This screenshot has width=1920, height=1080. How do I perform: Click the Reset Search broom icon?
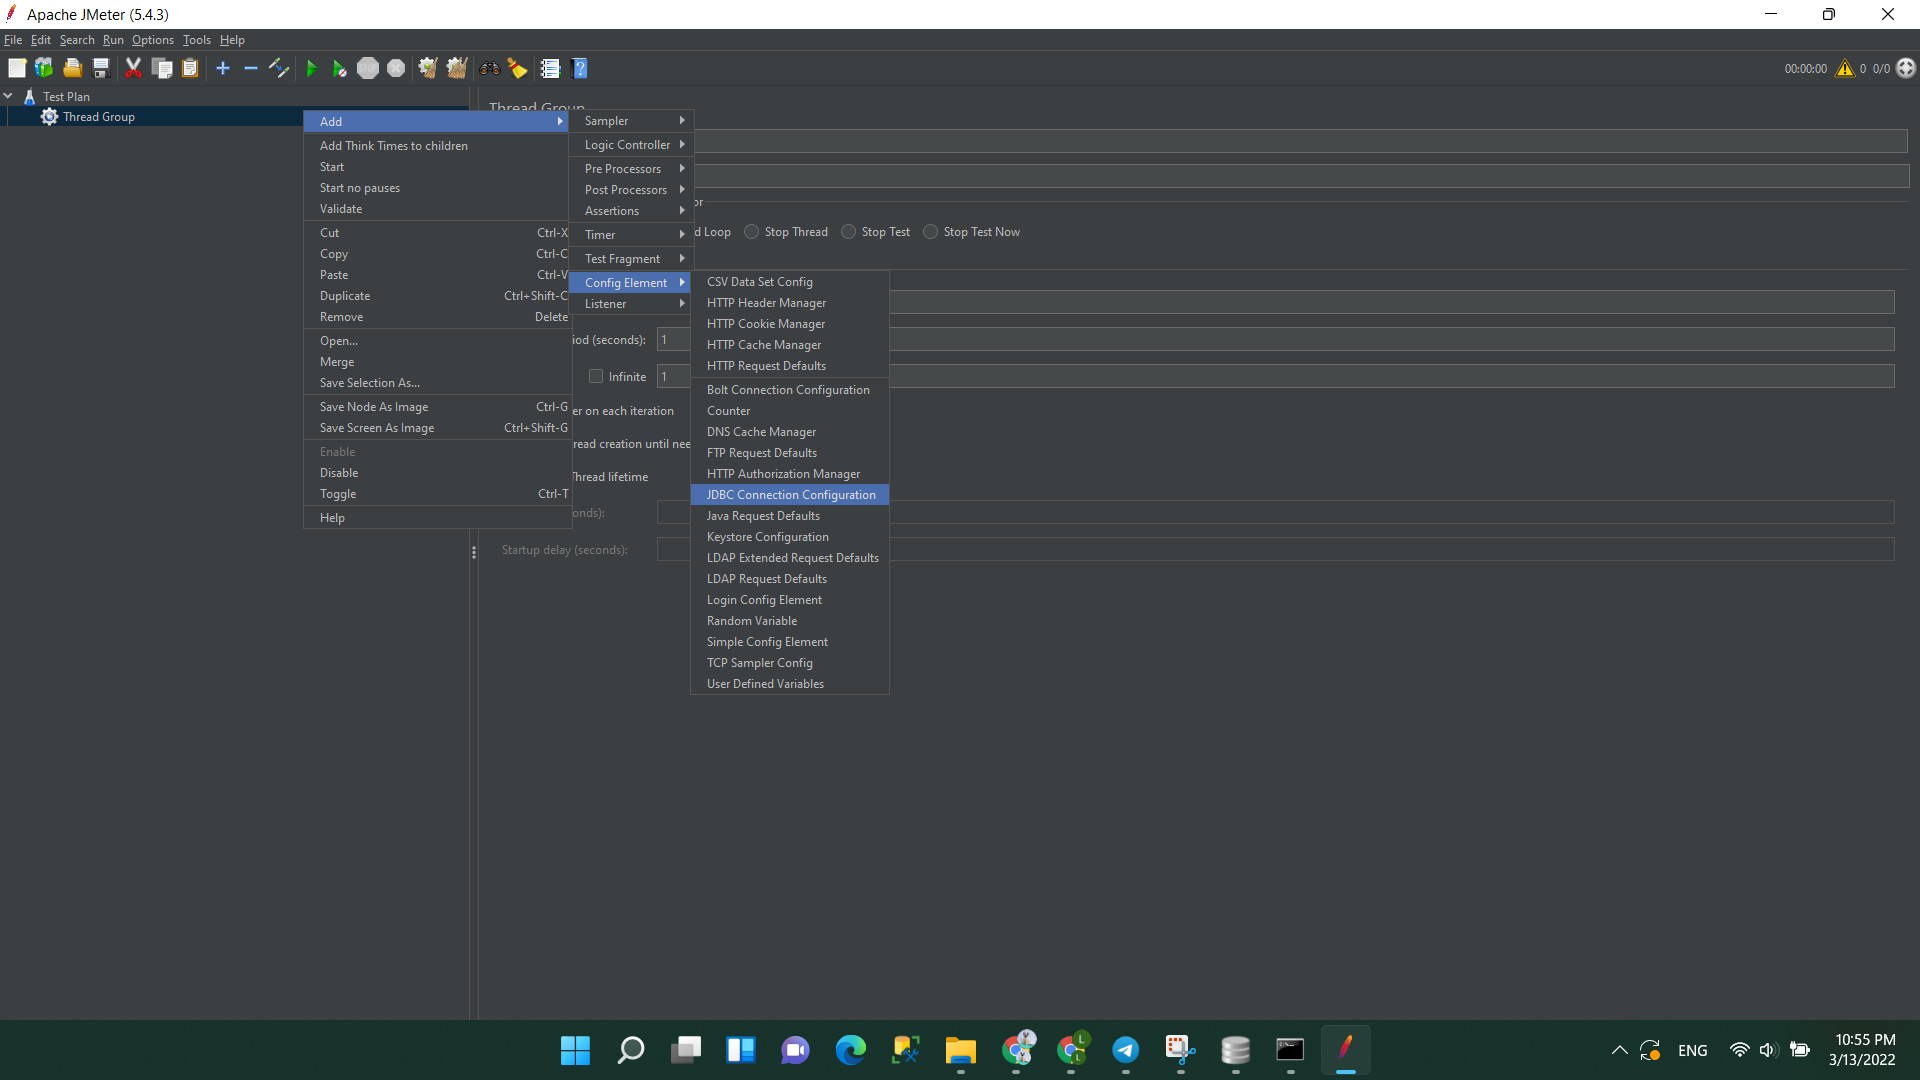[517, 68]
